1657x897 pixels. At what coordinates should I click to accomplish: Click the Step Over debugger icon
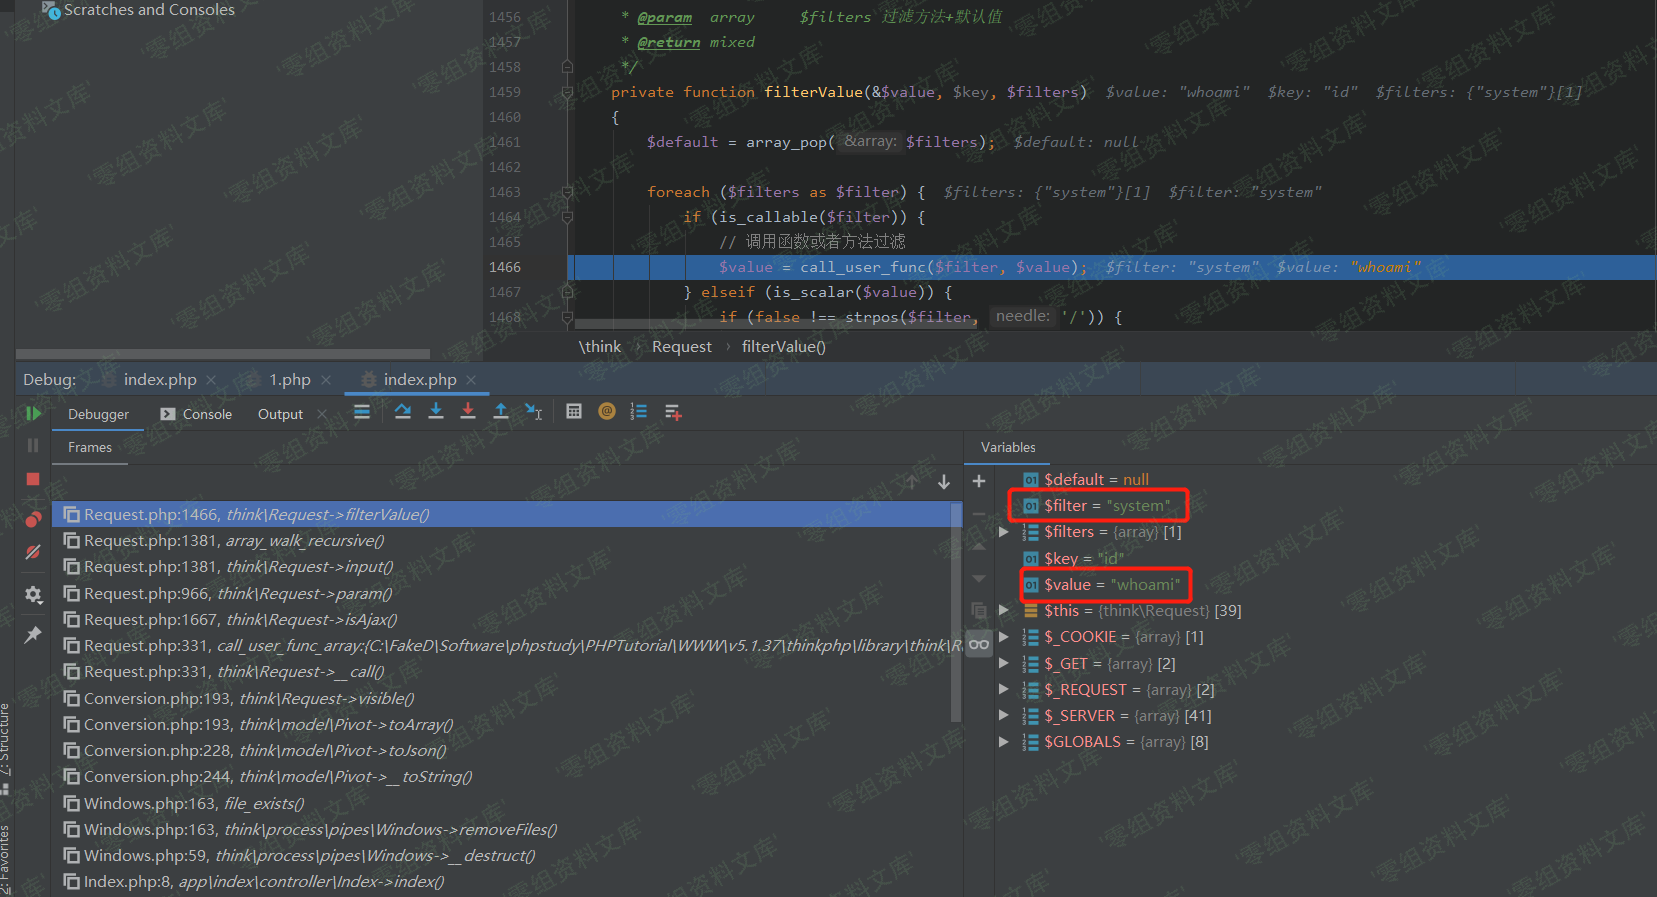(403, 412)
